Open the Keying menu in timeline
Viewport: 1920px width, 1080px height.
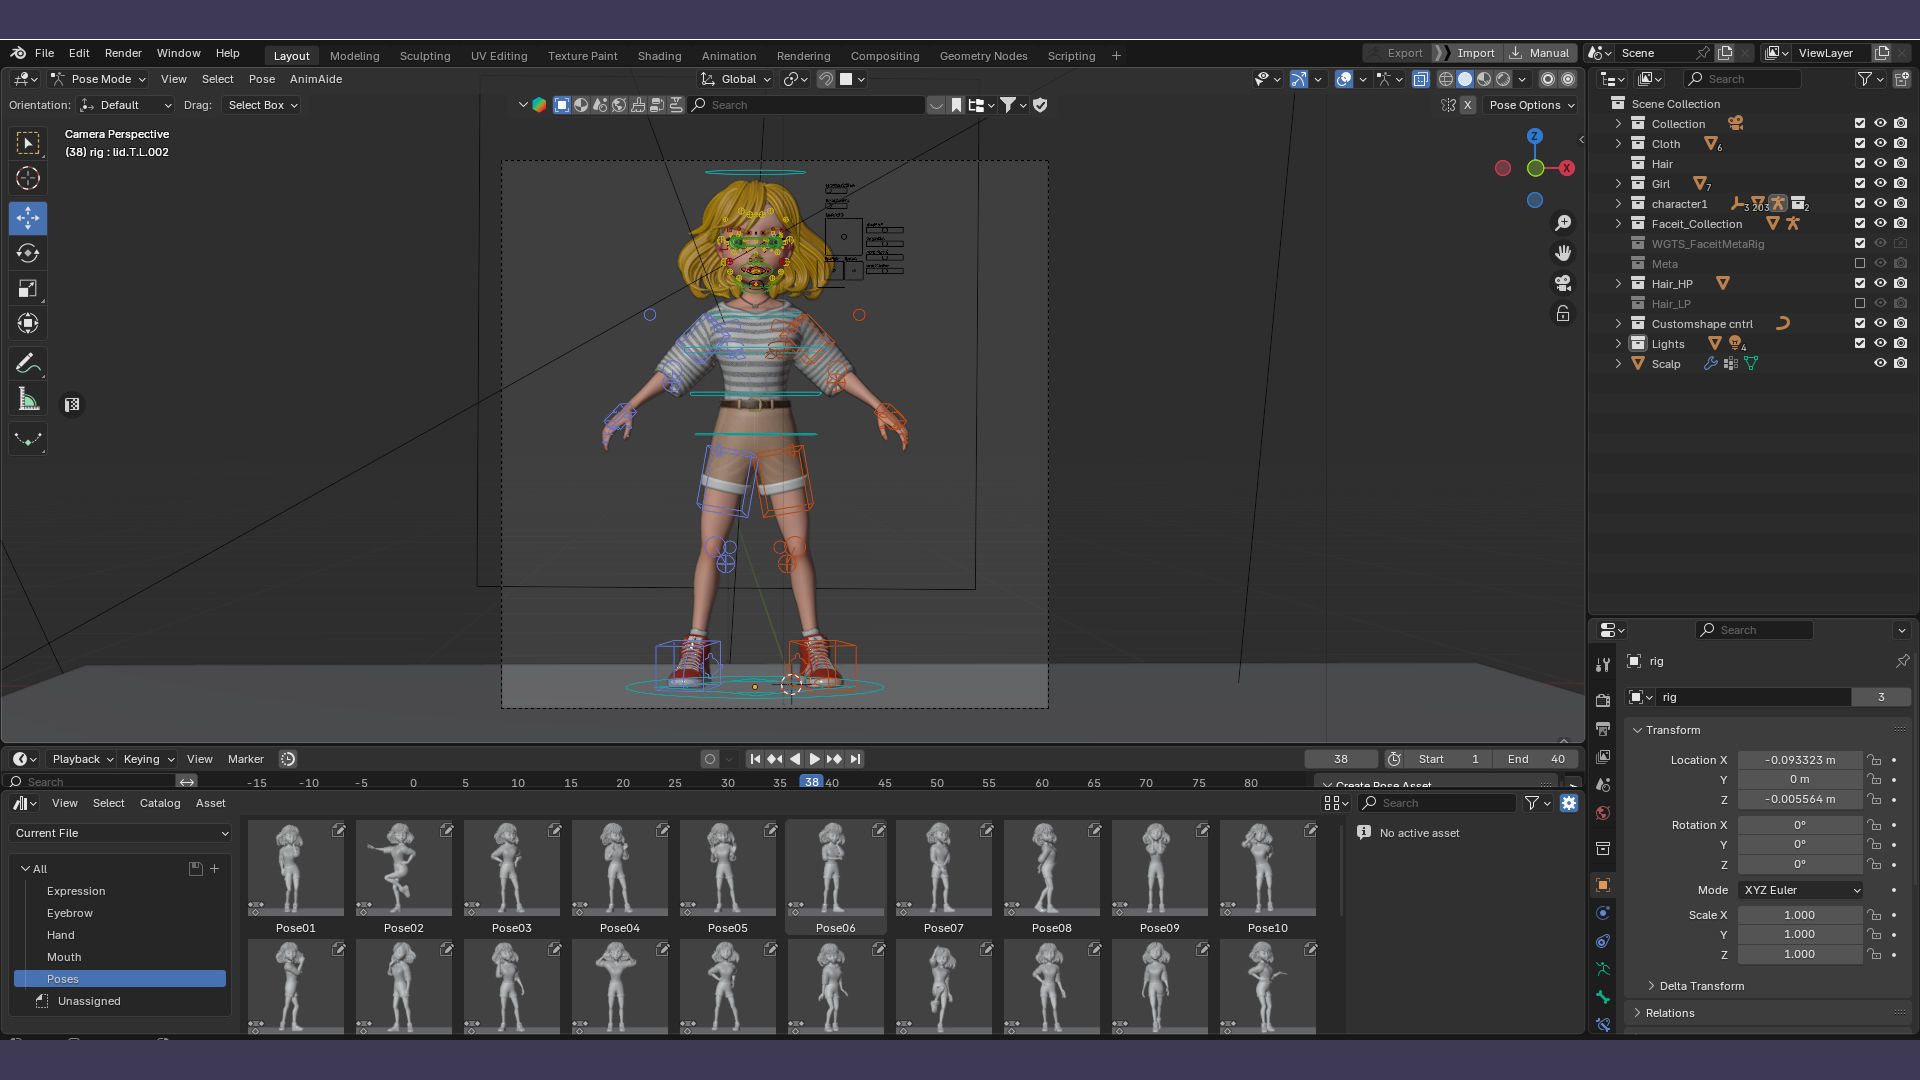(148, 759)
